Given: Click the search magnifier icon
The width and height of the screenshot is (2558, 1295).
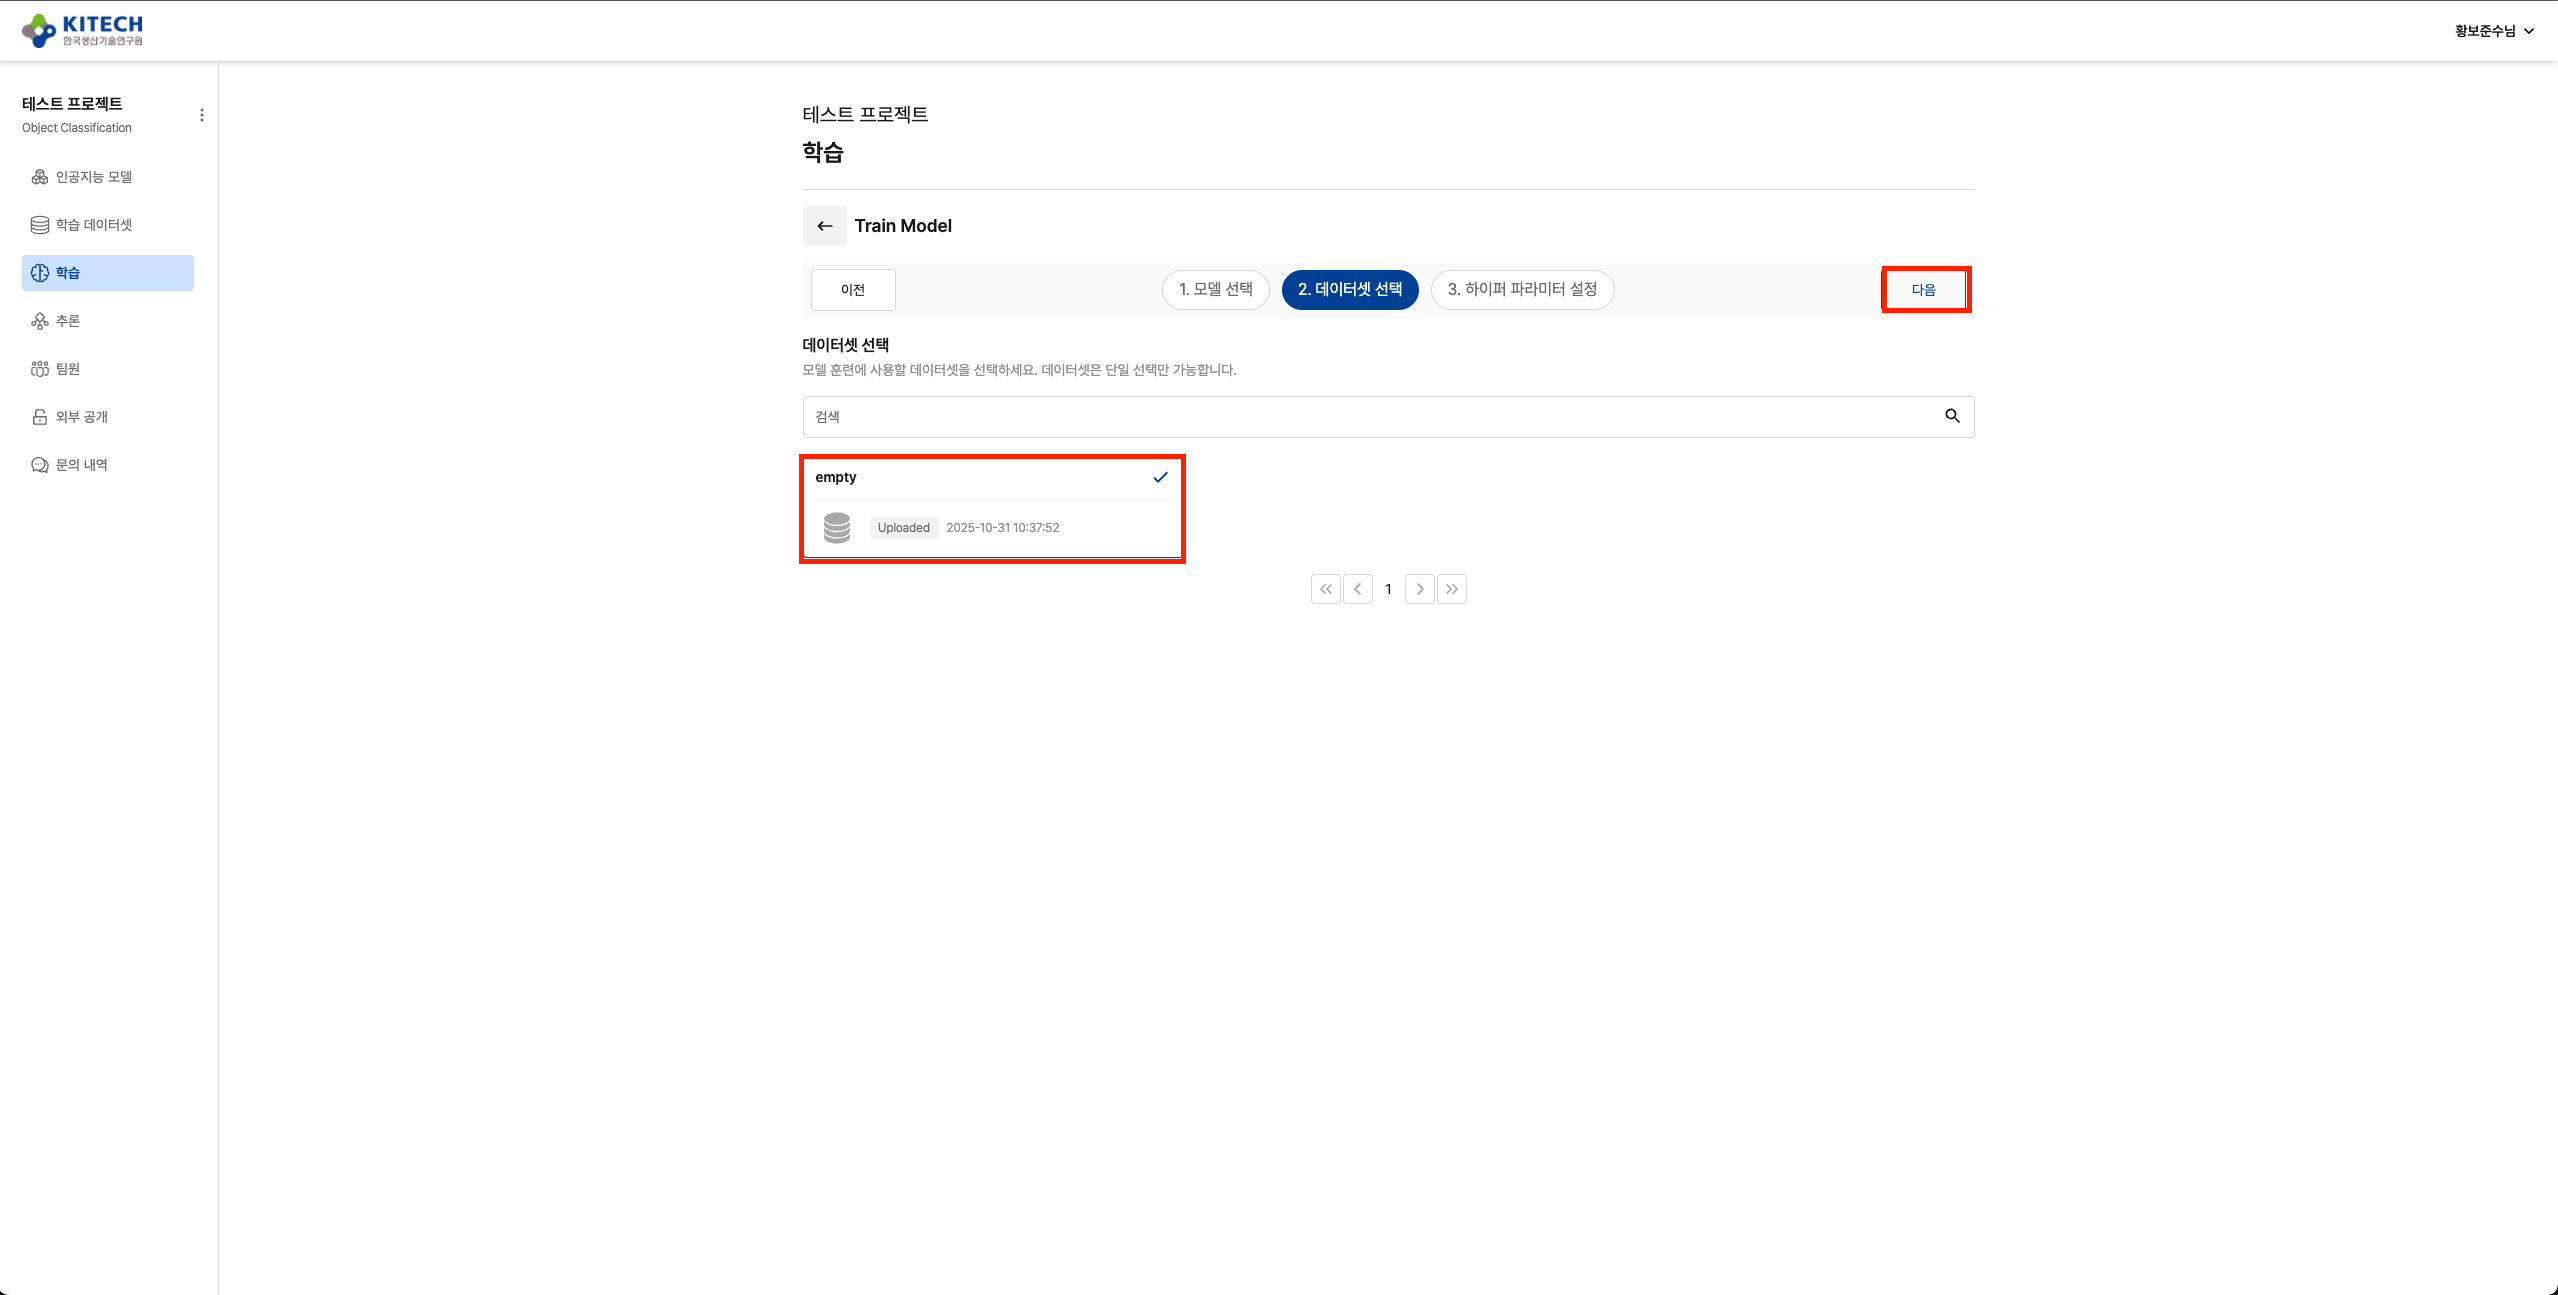Looking at the screenshot, I should 1951,416.
